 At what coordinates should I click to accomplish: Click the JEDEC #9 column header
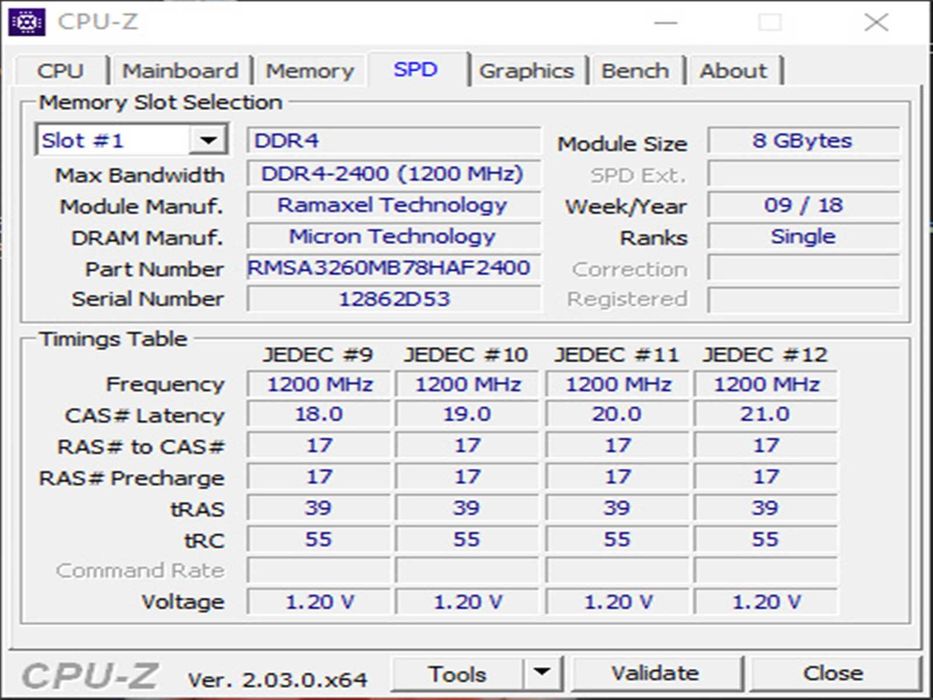click(318, 355)
